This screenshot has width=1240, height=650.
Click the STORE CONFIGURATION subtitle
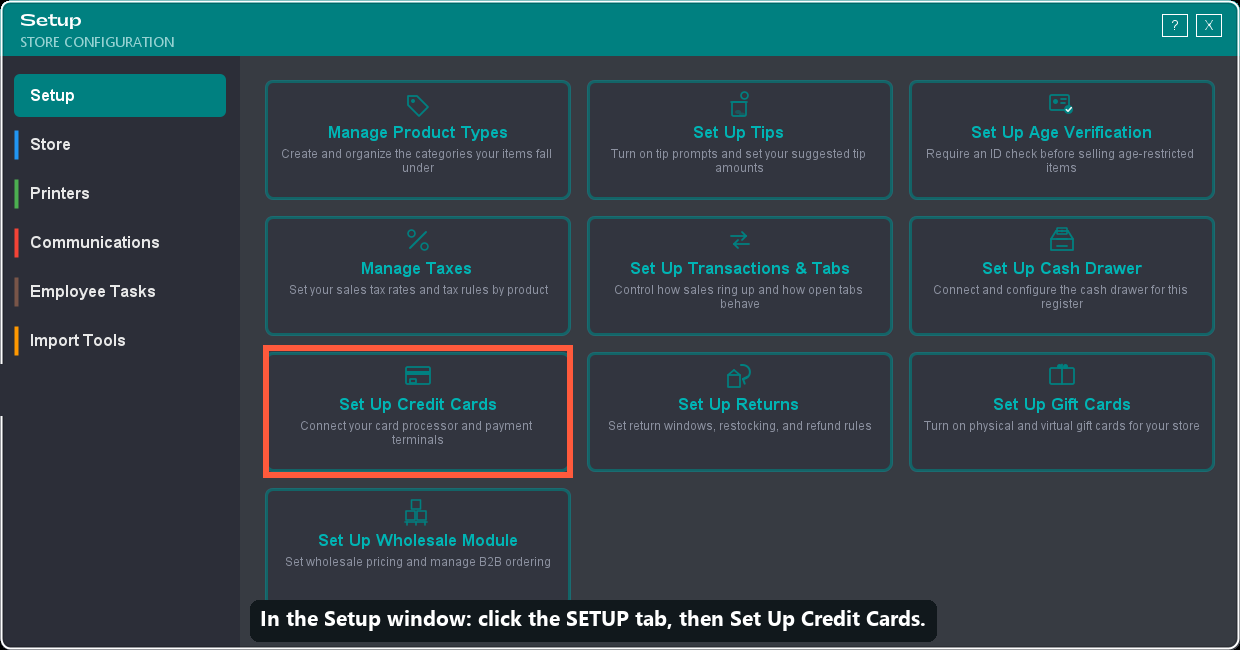[x=97, y=42]
